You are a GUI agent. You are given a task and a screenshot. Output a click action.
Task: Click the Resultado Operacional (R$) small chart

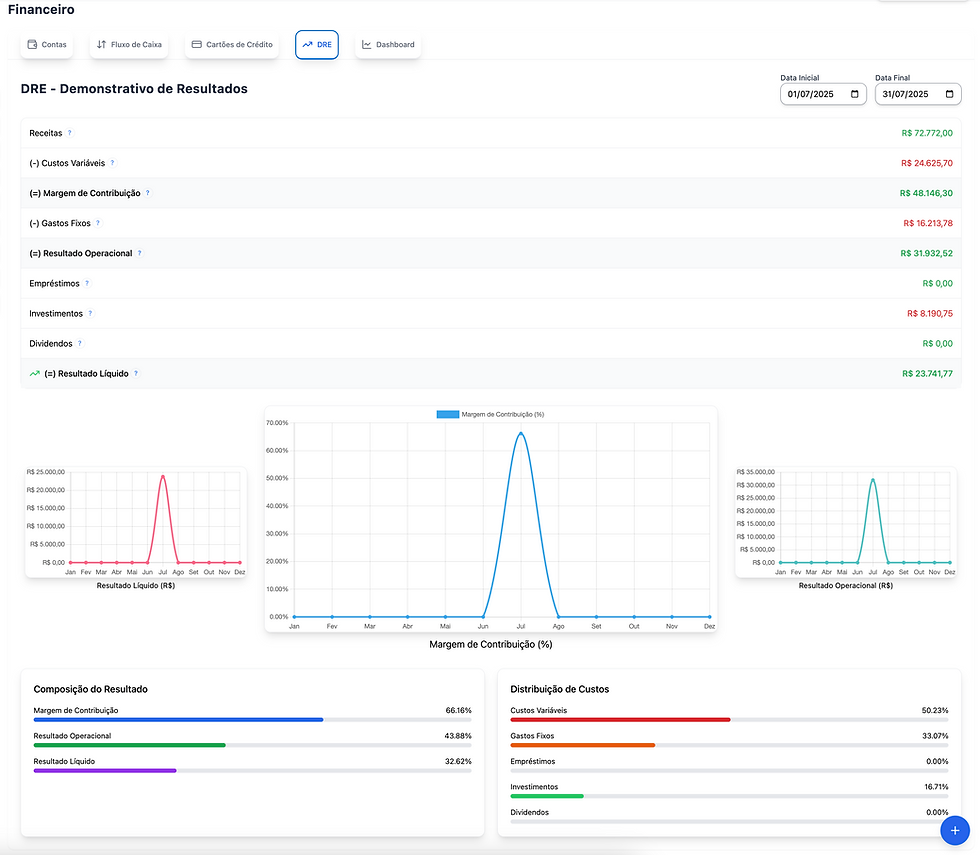click(x=846, y=522)
